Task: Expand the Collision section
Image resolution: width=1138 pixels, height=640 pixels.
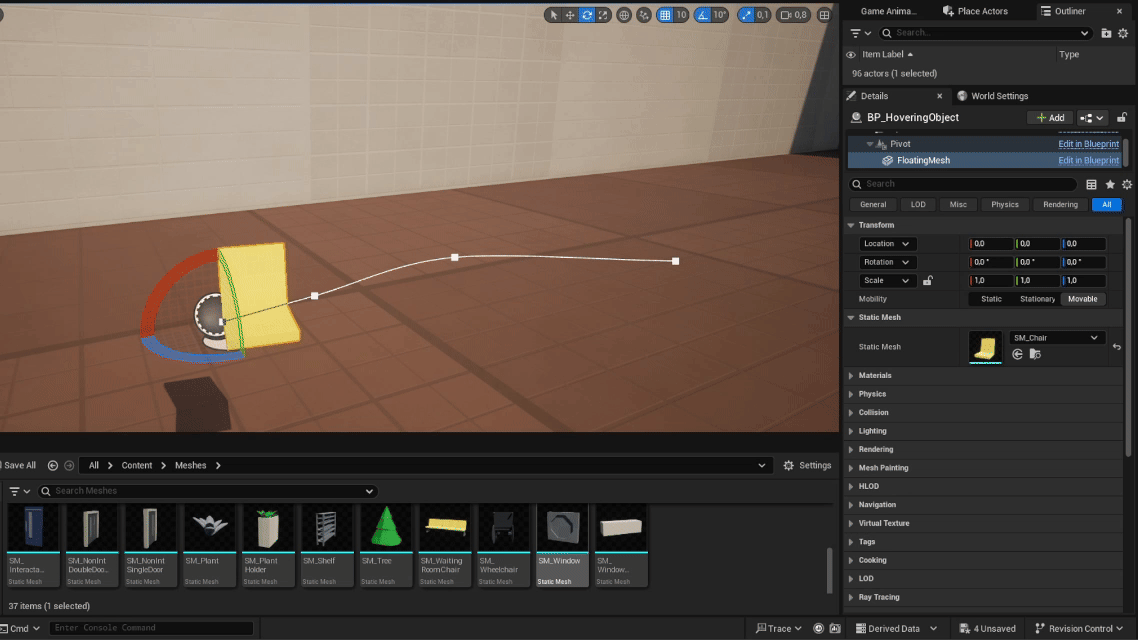Action: pos(851,413)
